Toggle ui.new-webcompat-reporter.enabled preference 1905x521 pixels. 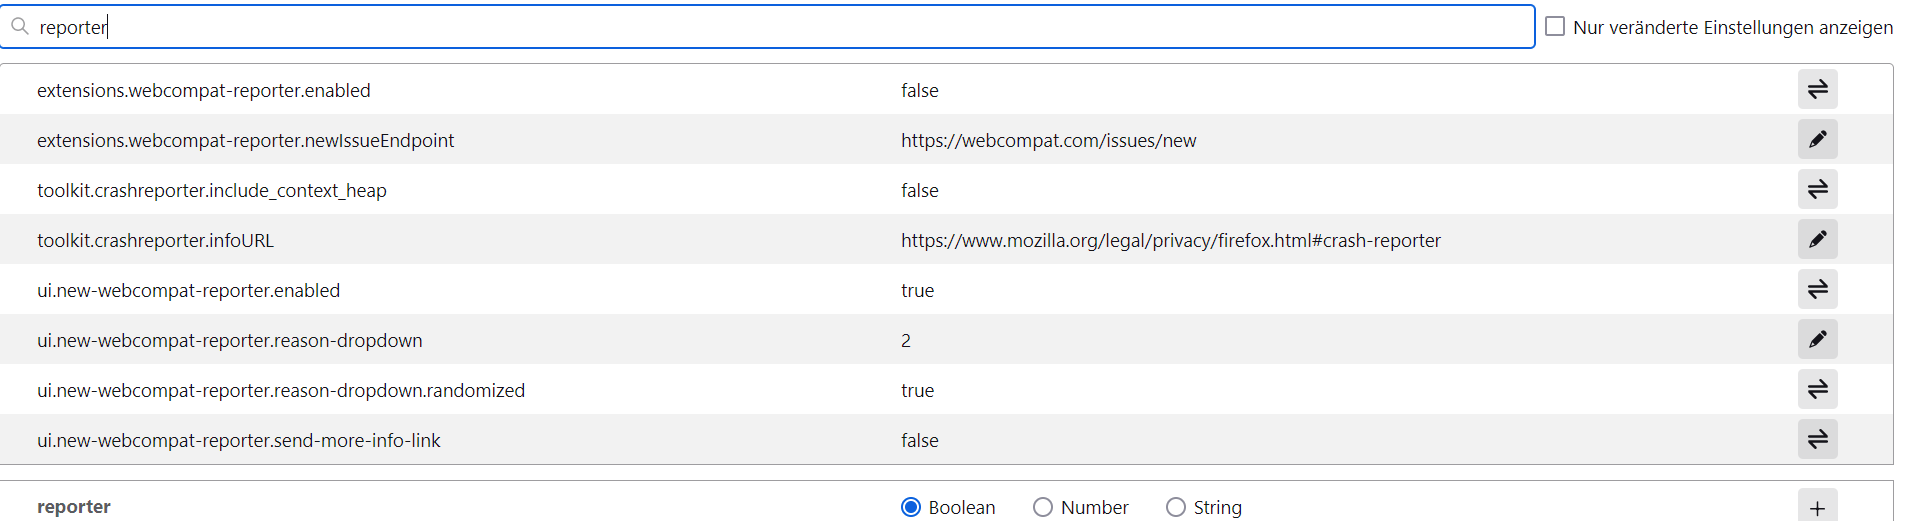(x=1817, y=289)
